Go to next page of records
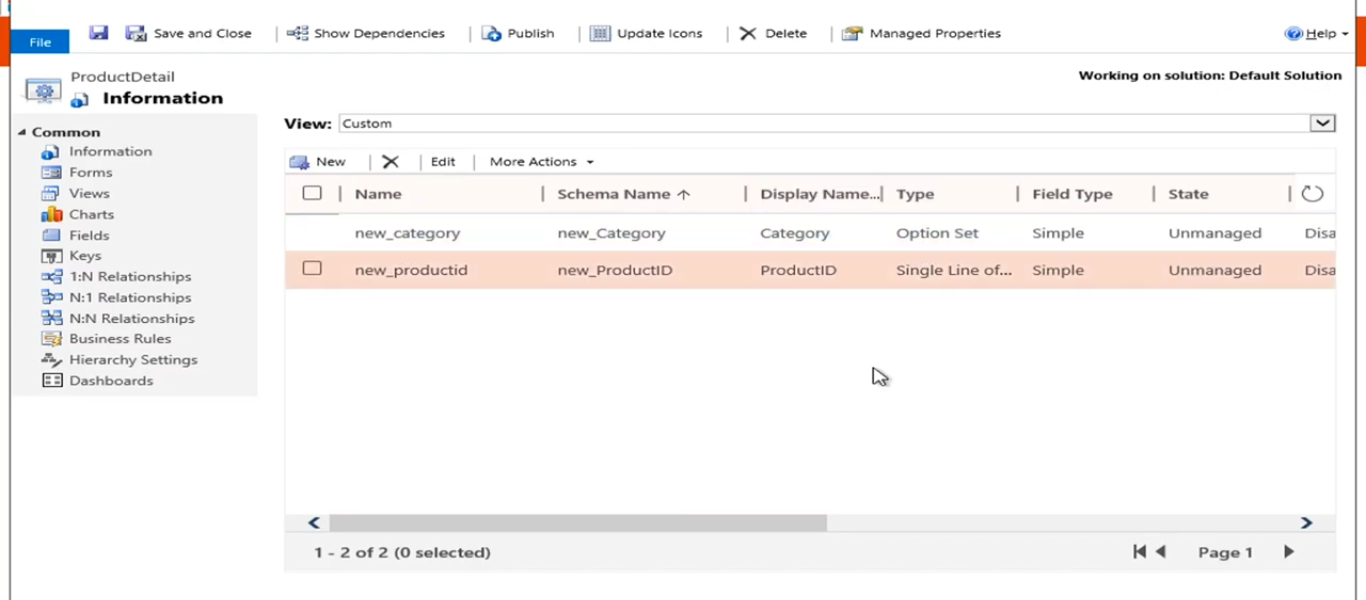Viewport: 1366px width, 600px height. pyautogui.click(x=1288, y=551)
